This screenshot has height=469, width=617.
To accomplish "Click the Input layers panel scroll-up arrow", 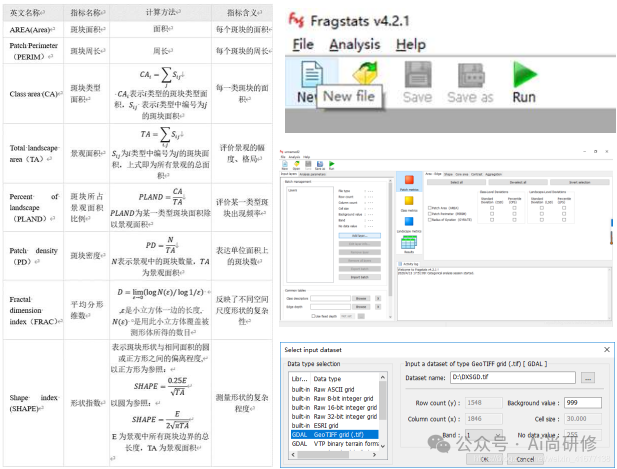I will click(390, 181).
